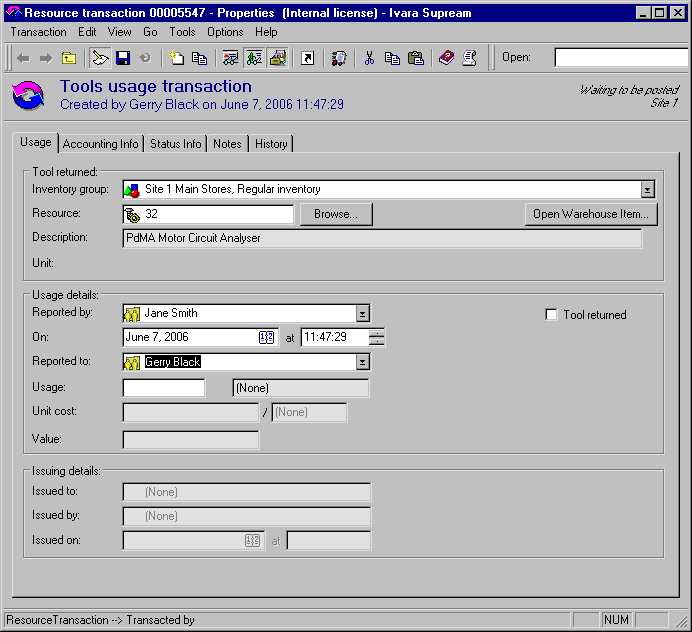
Task: Expand the Inventory group dropdown
Action: coord(647,189)
